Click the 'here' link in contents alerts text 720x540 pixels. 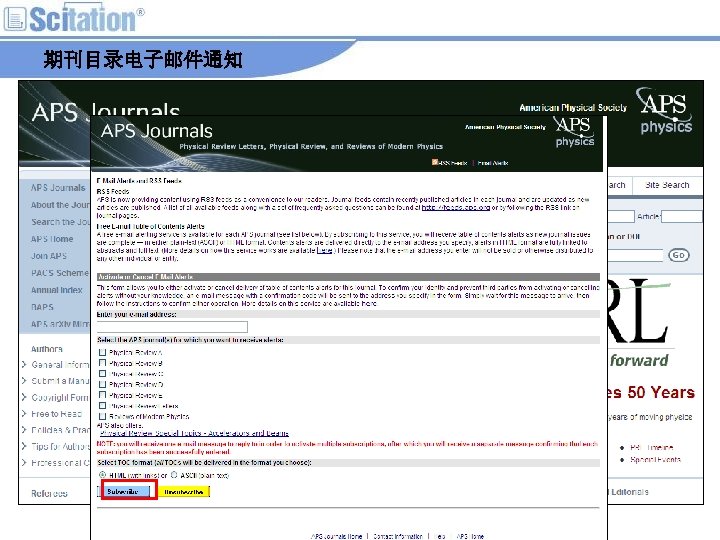pyautogui.click(x=325, y=250)
